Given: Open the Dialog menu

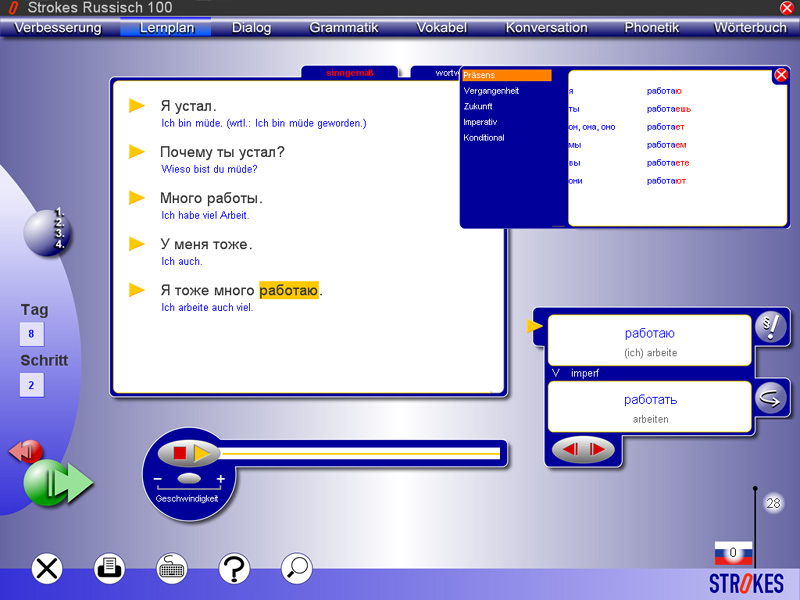Looking at the screenshot, I should click(251, 28).
